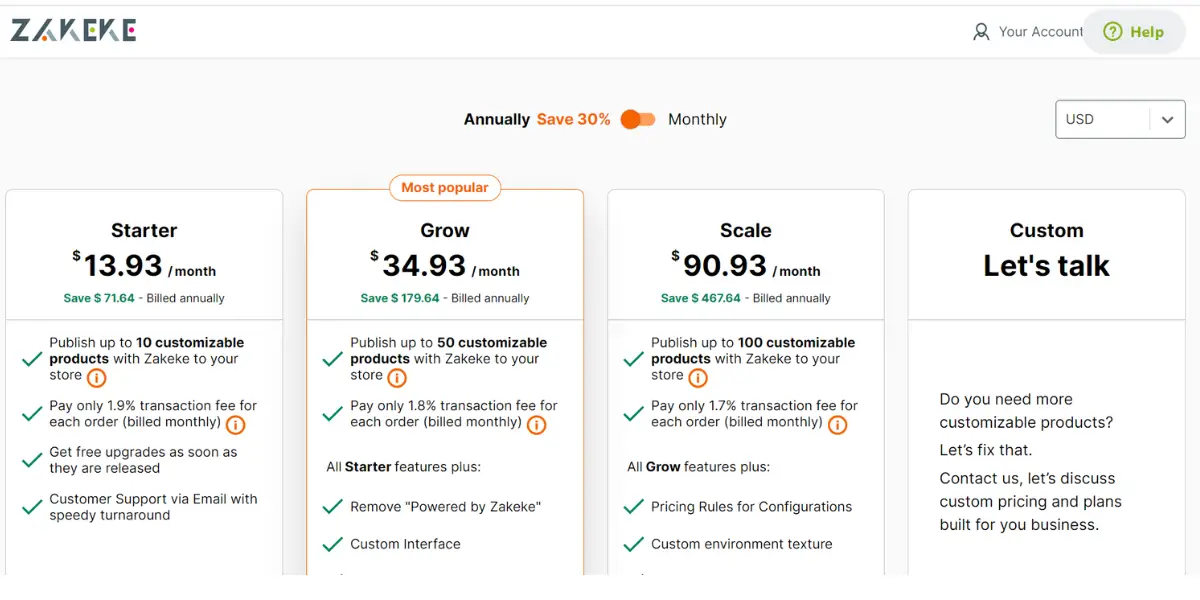This screenshot has width=1200, height=600.
Task: Open the USD currency dropdown
Action: [1120, 119]
